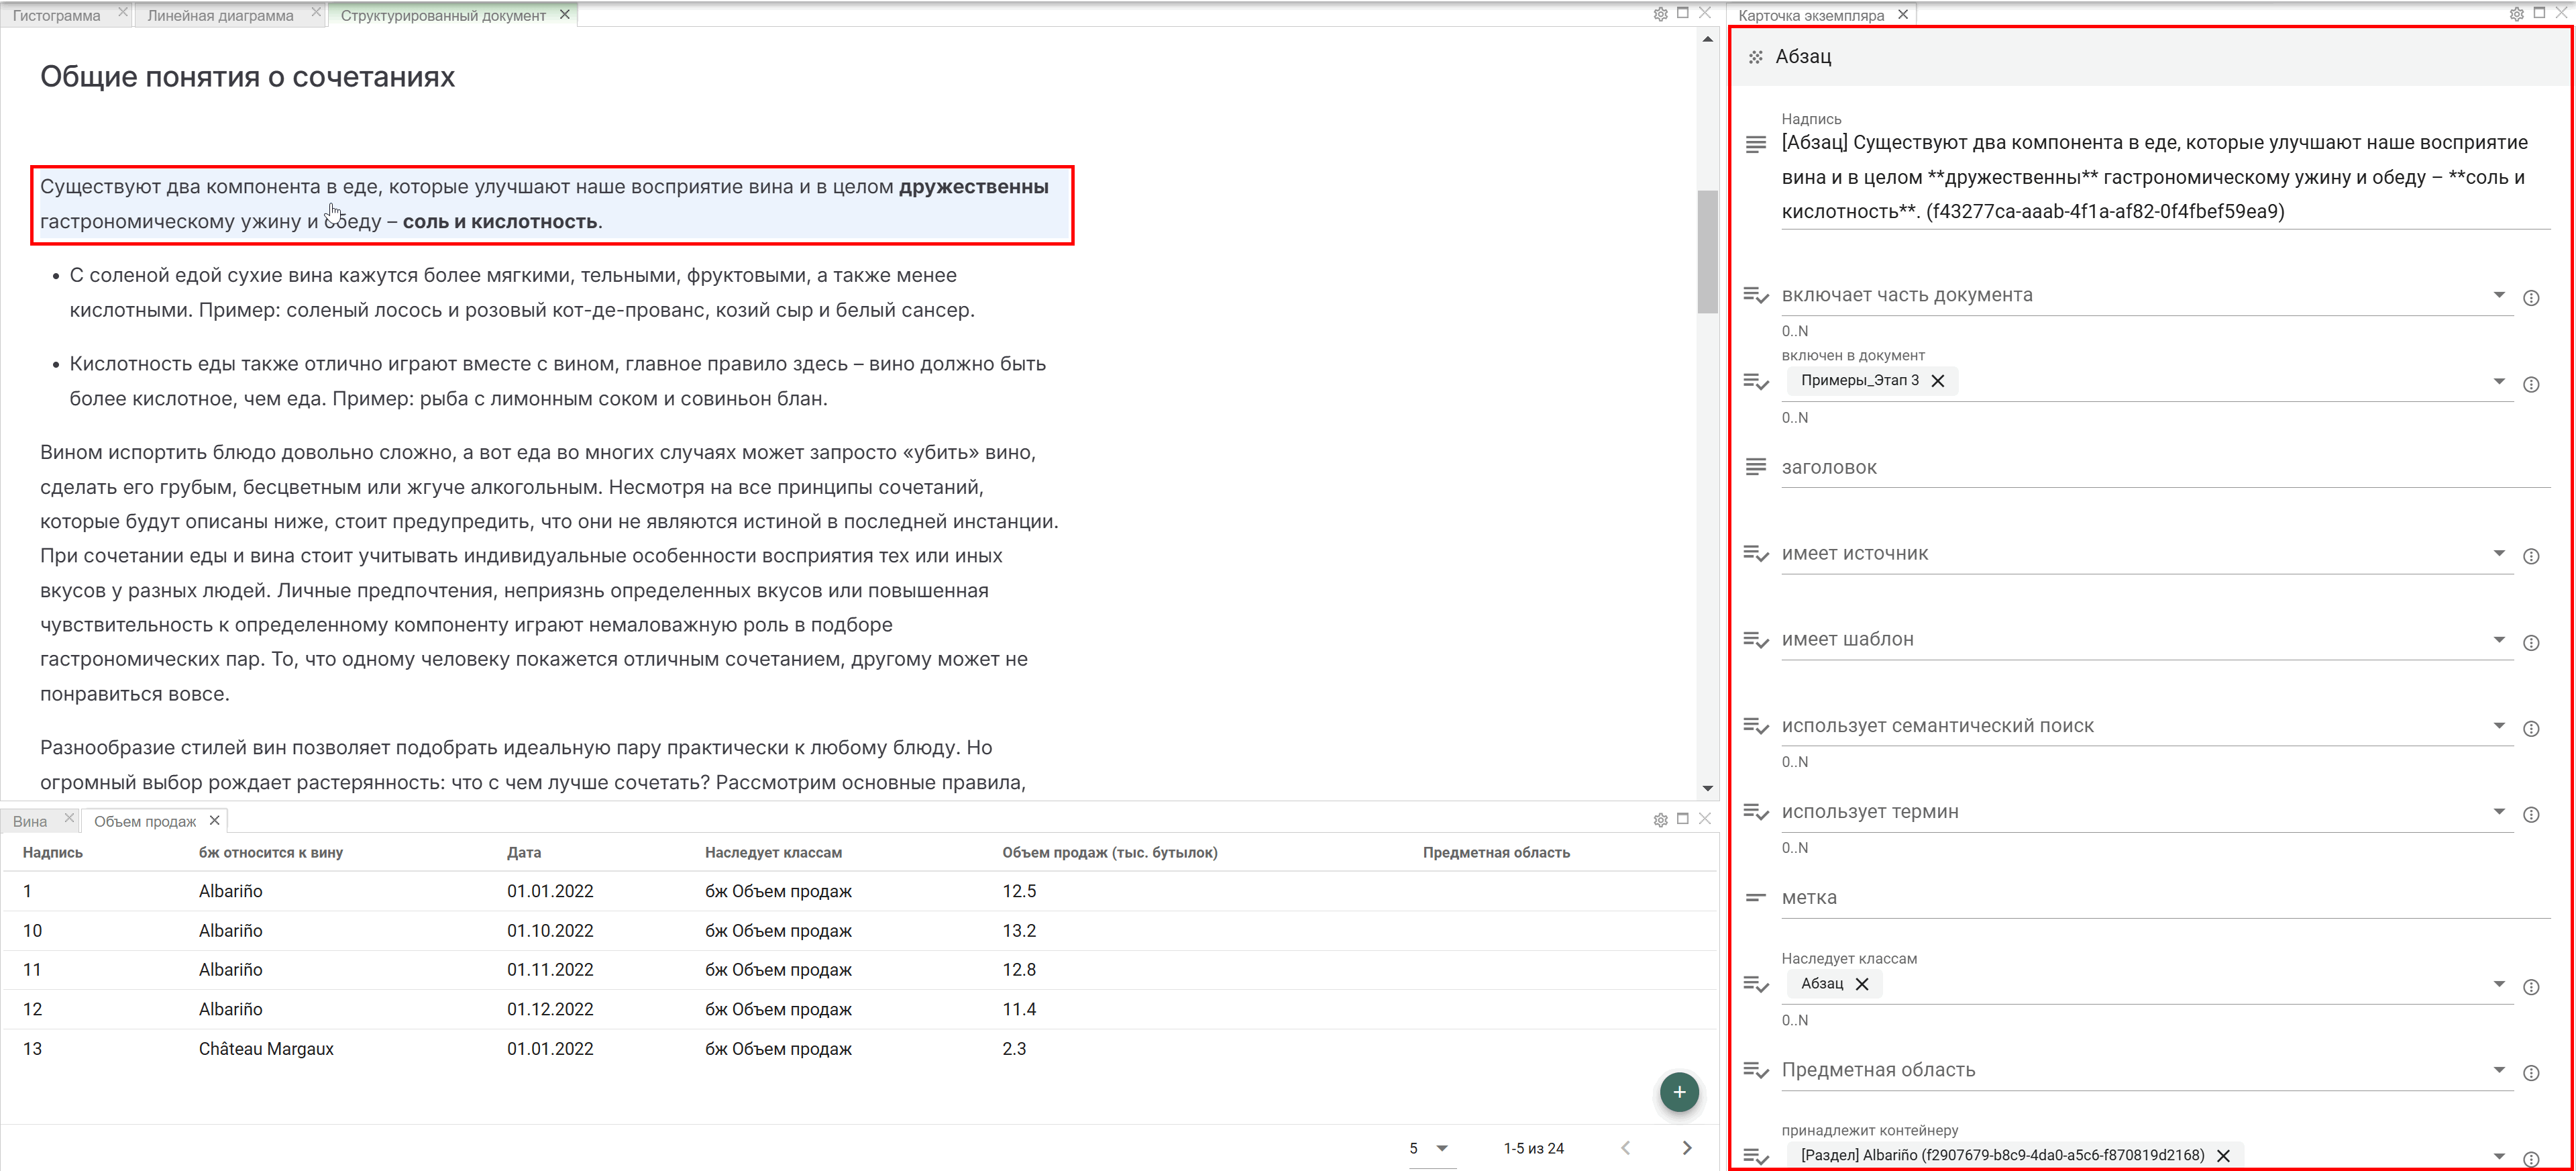Click the cell with value 13.2

(x=1019, y=931)
